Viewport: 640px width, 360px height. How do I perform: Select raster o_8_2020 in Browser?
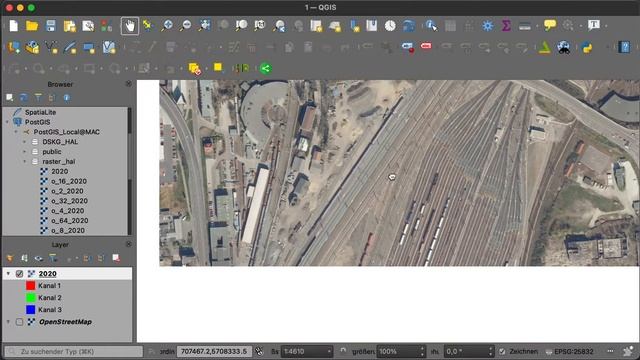(x=68, y=230)
